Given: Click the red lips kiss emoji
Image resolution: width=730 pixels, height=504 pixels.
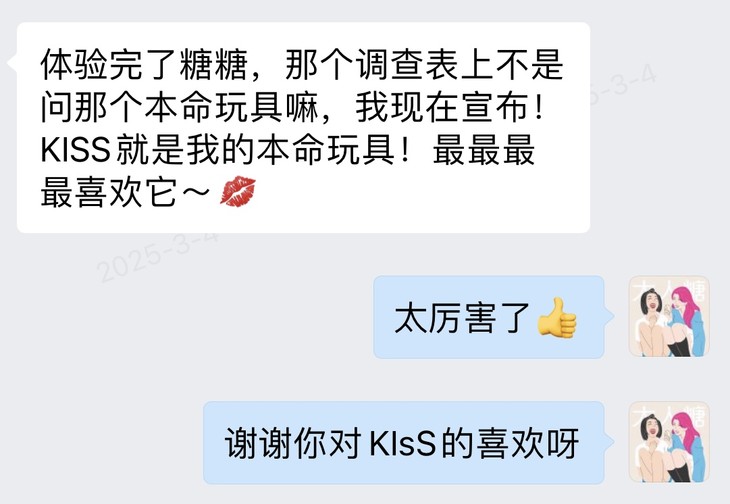Looking at the screenshot, I should [x=238, y=191].
